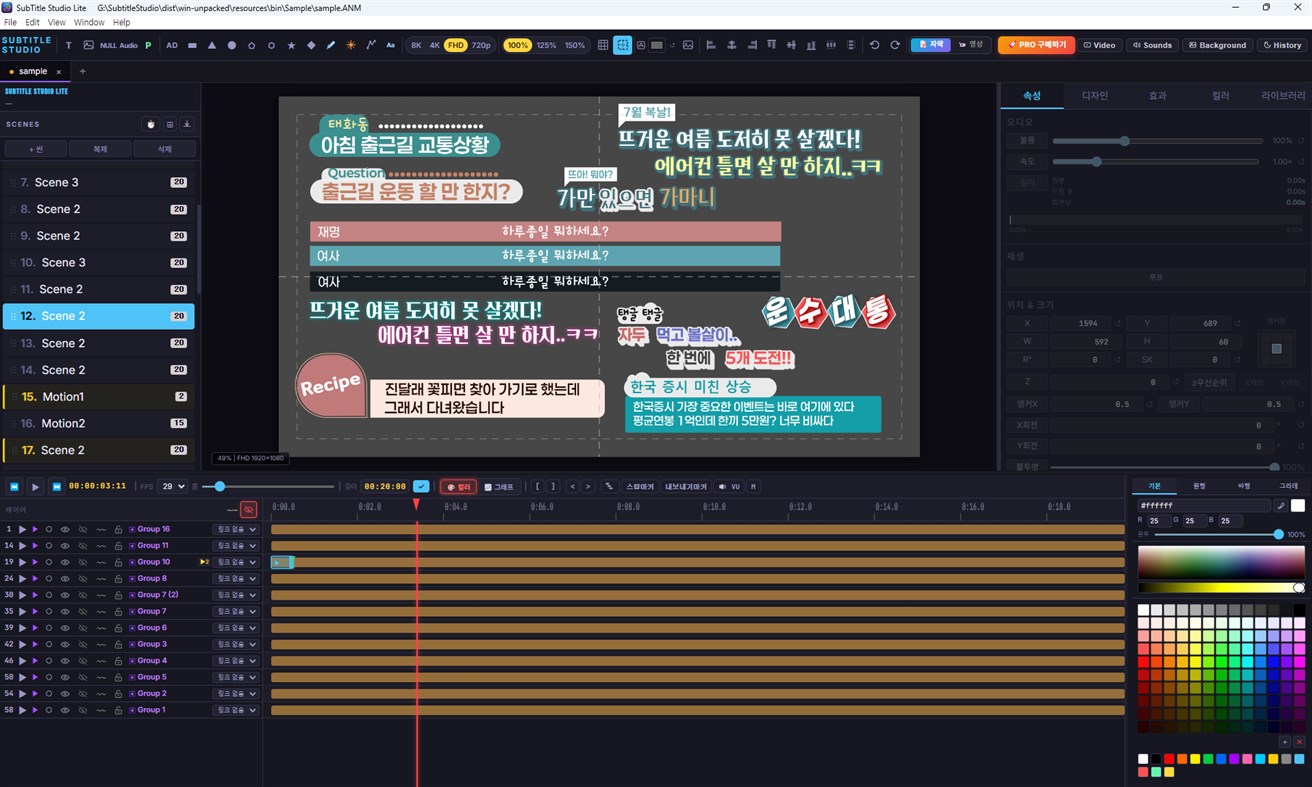Open the link dropdown for Group 1
Viewport: 1312px width, 787px height.
point(235,710)
